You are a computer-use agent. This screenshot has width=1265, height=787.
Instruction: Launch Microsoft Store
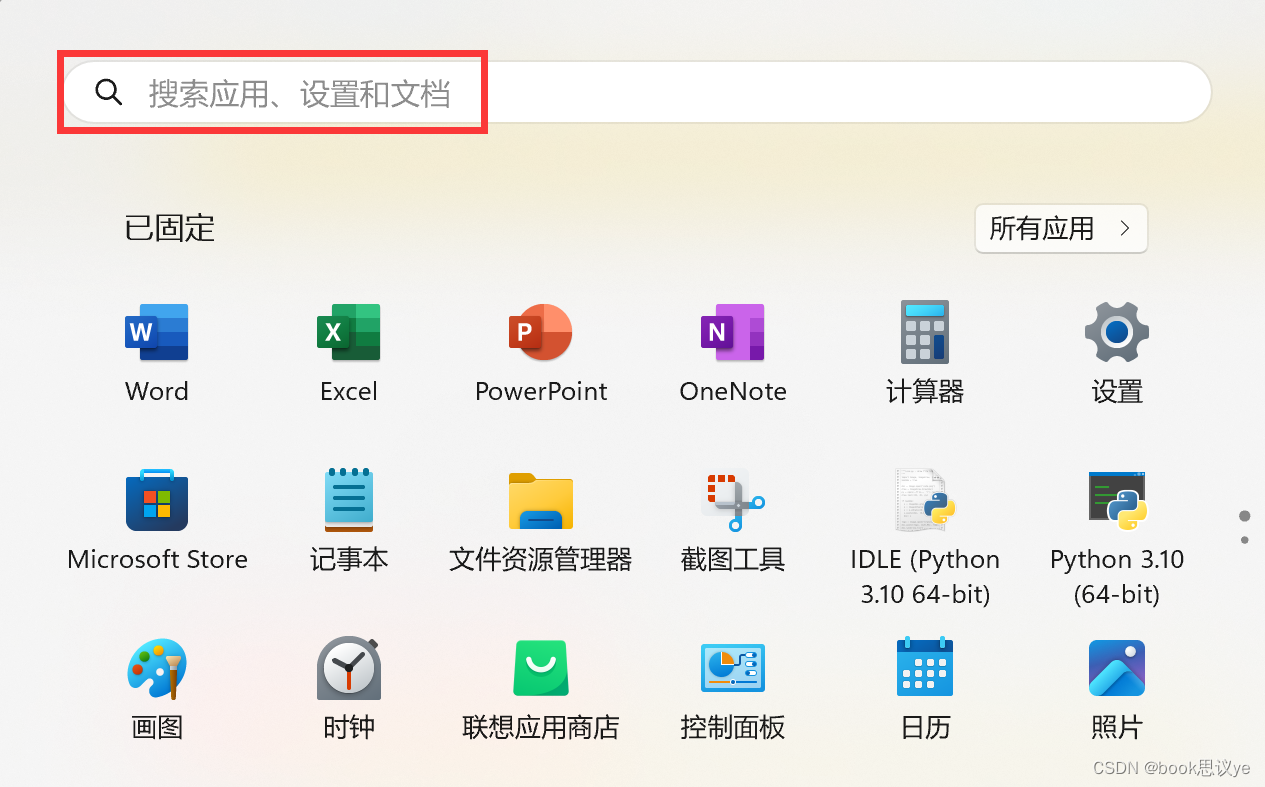point(156,500)
